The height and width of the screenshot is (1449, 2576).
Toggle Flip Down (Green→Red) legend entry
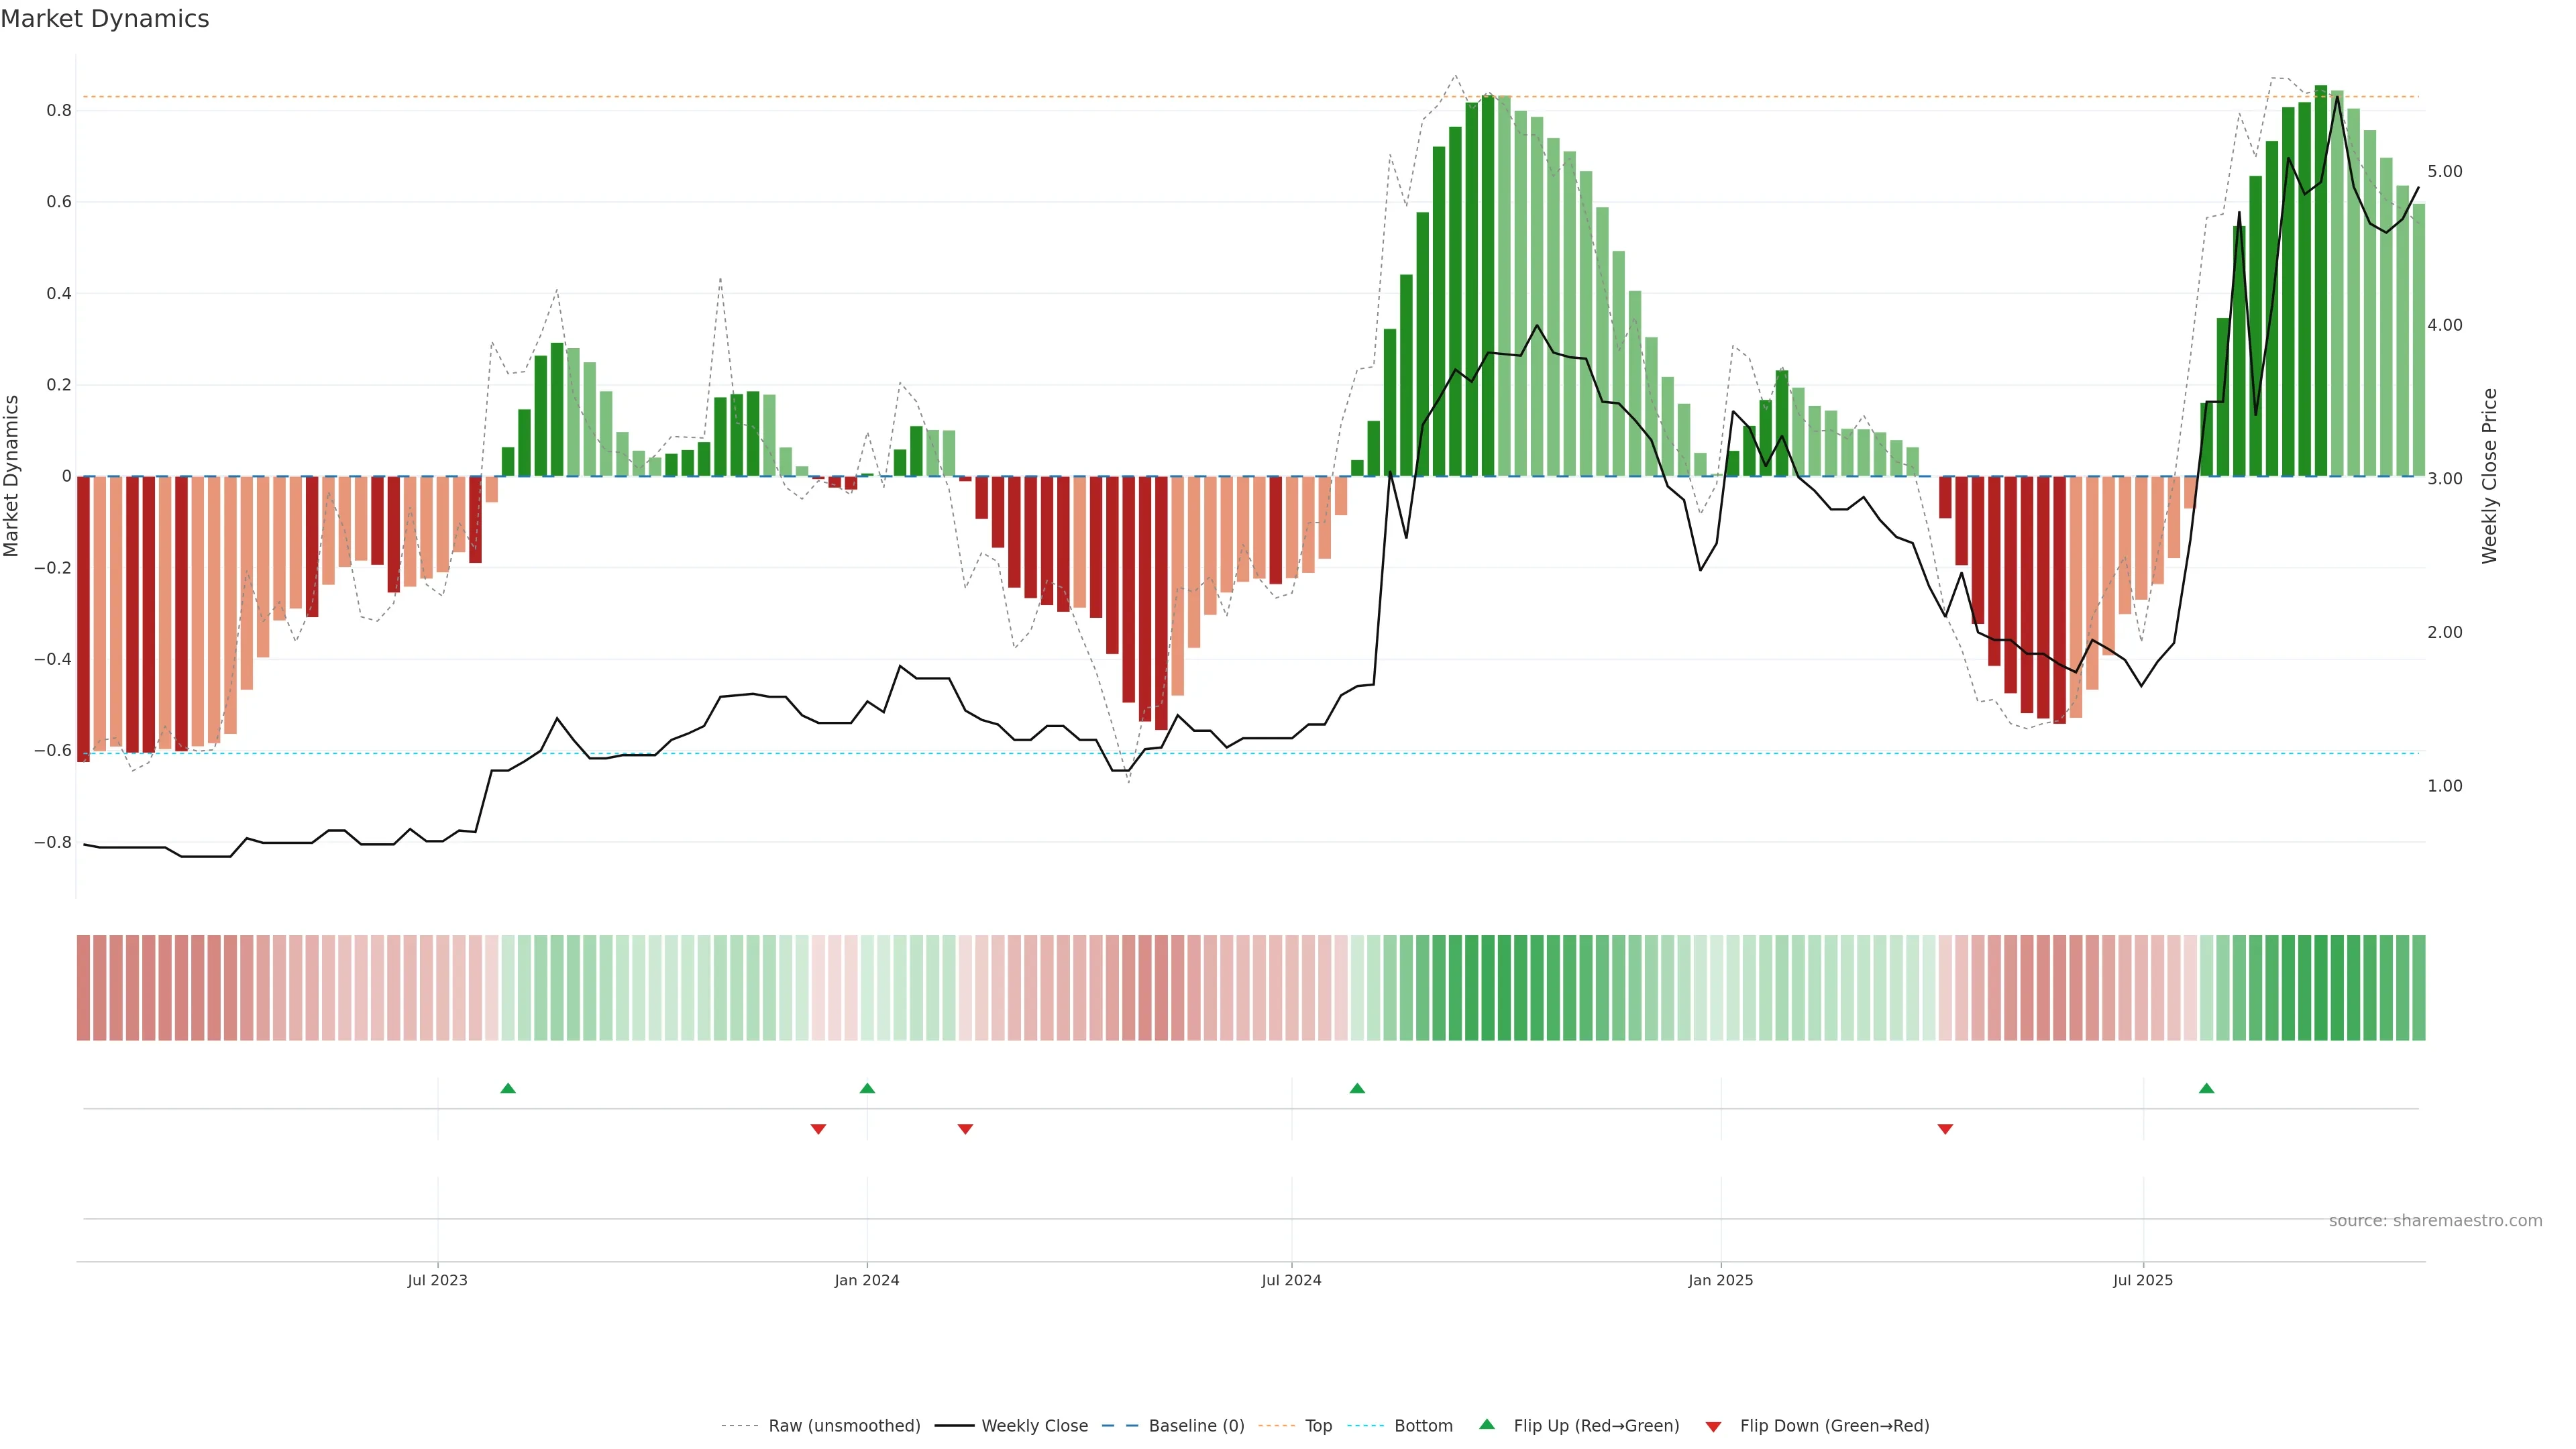tap(1834, 1426)
